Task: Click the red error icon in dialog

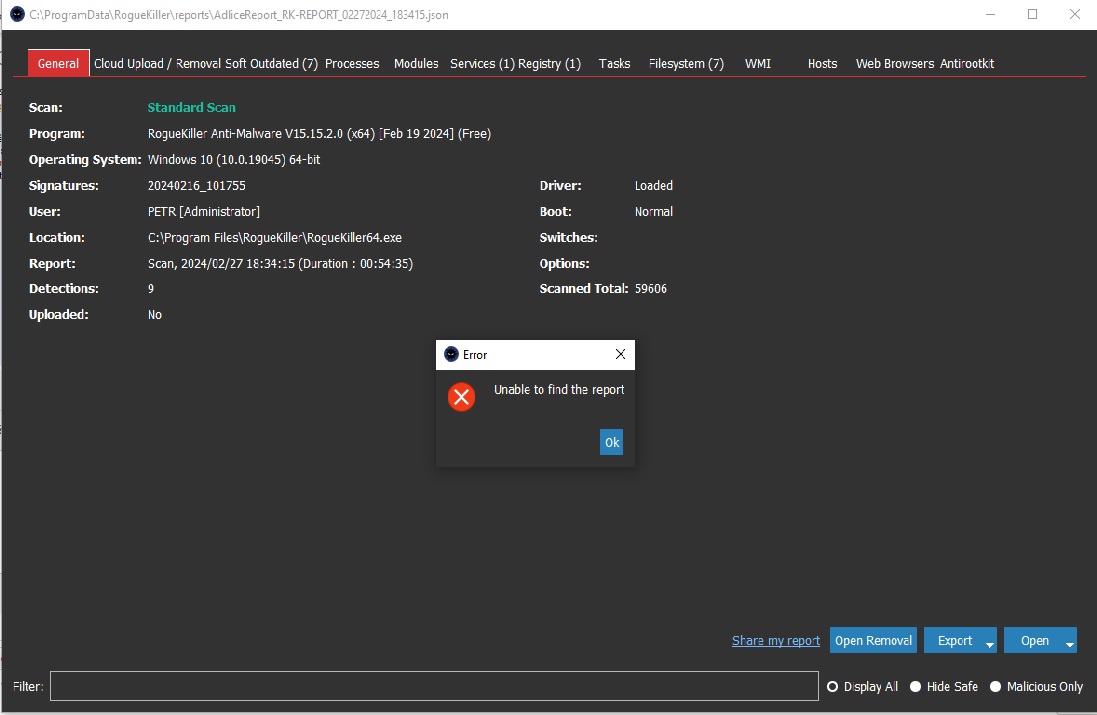Action: click(x=461, y=397)
